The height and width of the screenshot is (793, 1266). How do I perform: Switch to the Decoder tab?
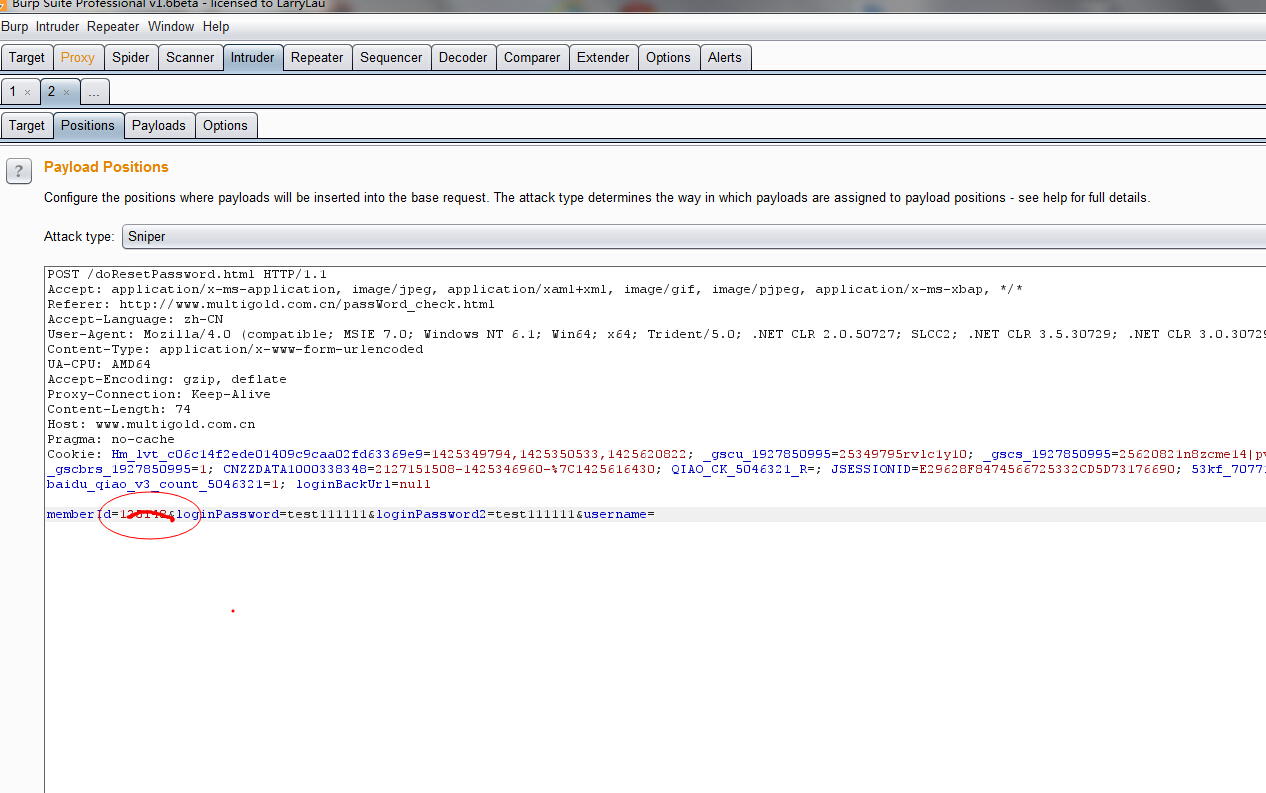[463, 58]
